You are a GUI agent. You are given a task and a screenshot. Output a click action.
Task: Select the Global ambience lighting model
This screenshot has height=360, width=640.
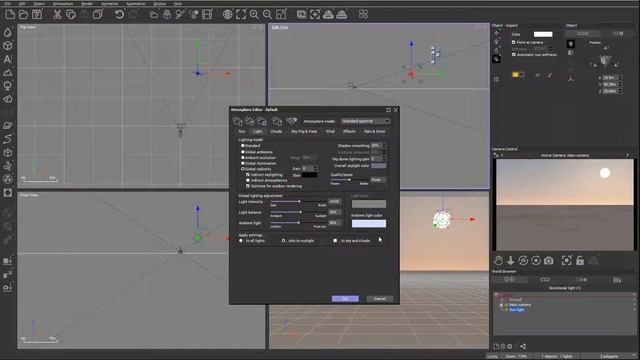[242, 152]
